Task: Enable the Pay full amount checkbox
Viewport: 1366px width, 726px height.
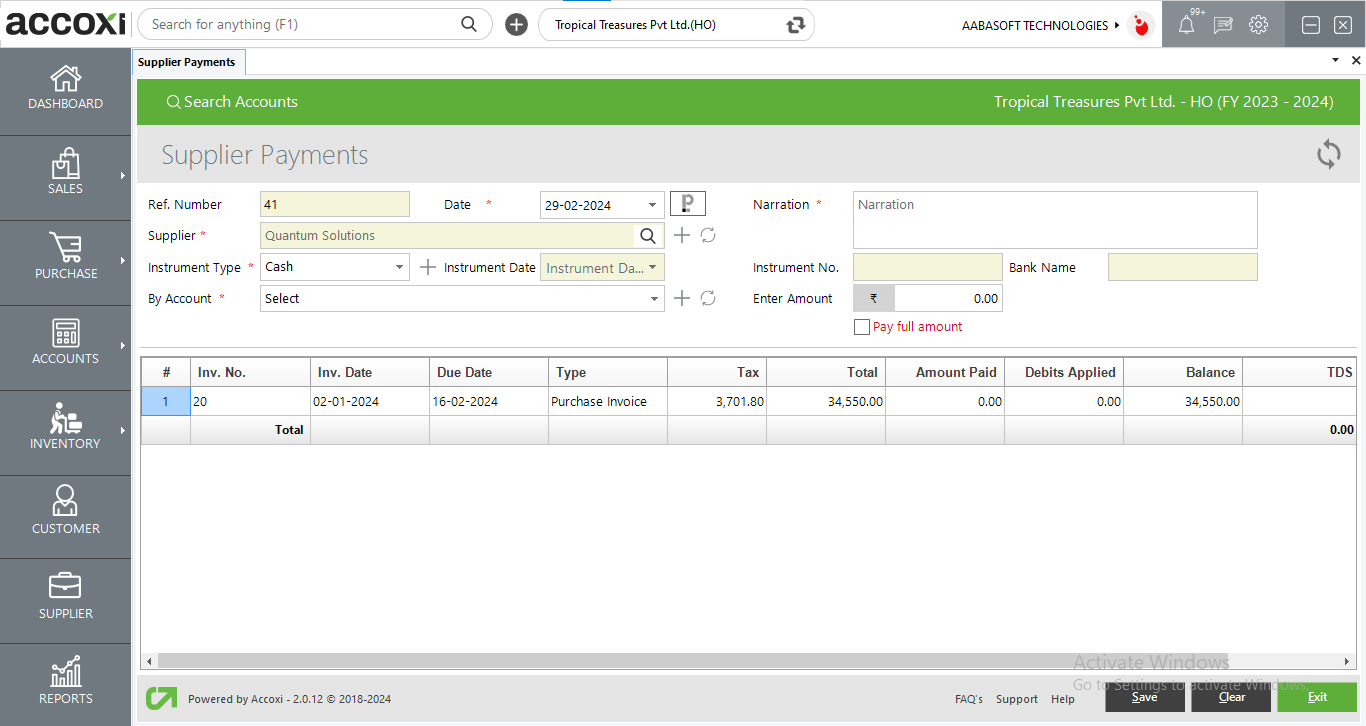Action: coord(861,326)
